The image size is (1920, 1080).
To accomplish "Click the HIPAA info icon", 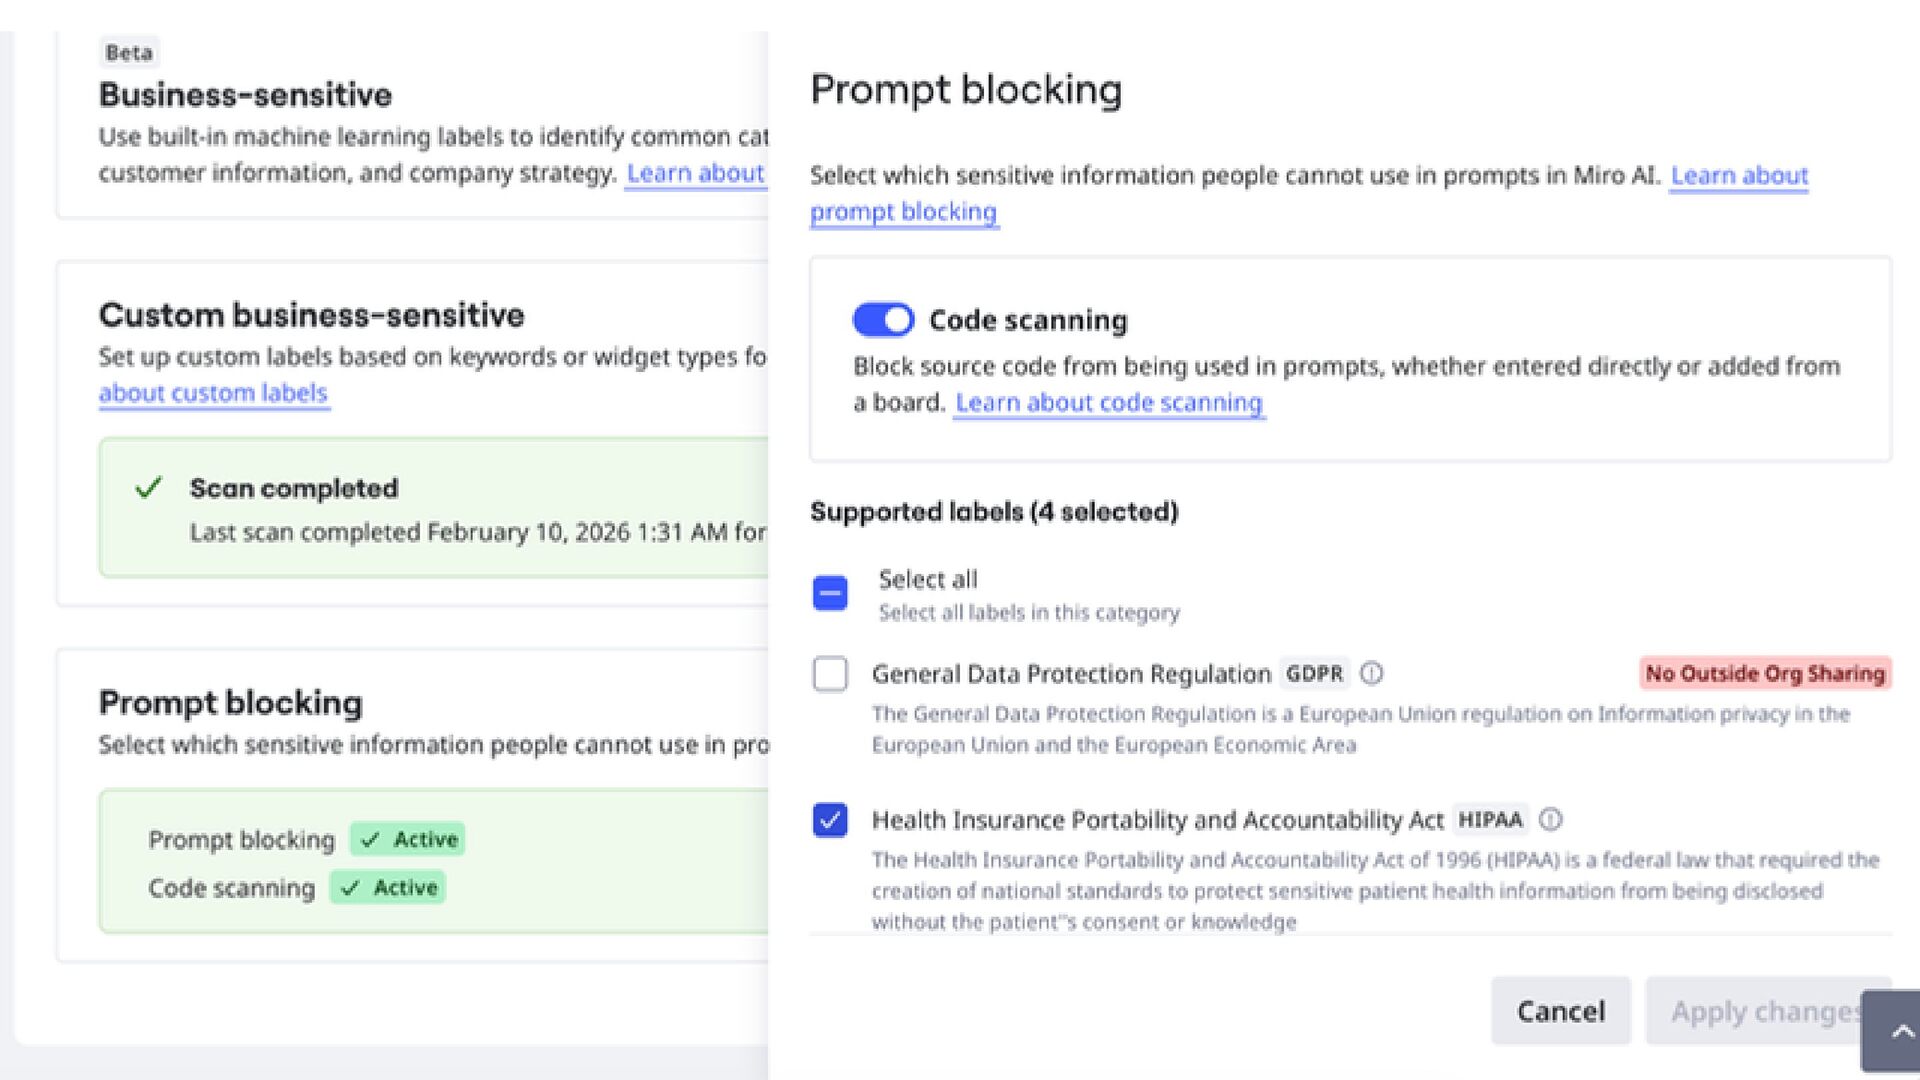I will (x=1550, y=820).
